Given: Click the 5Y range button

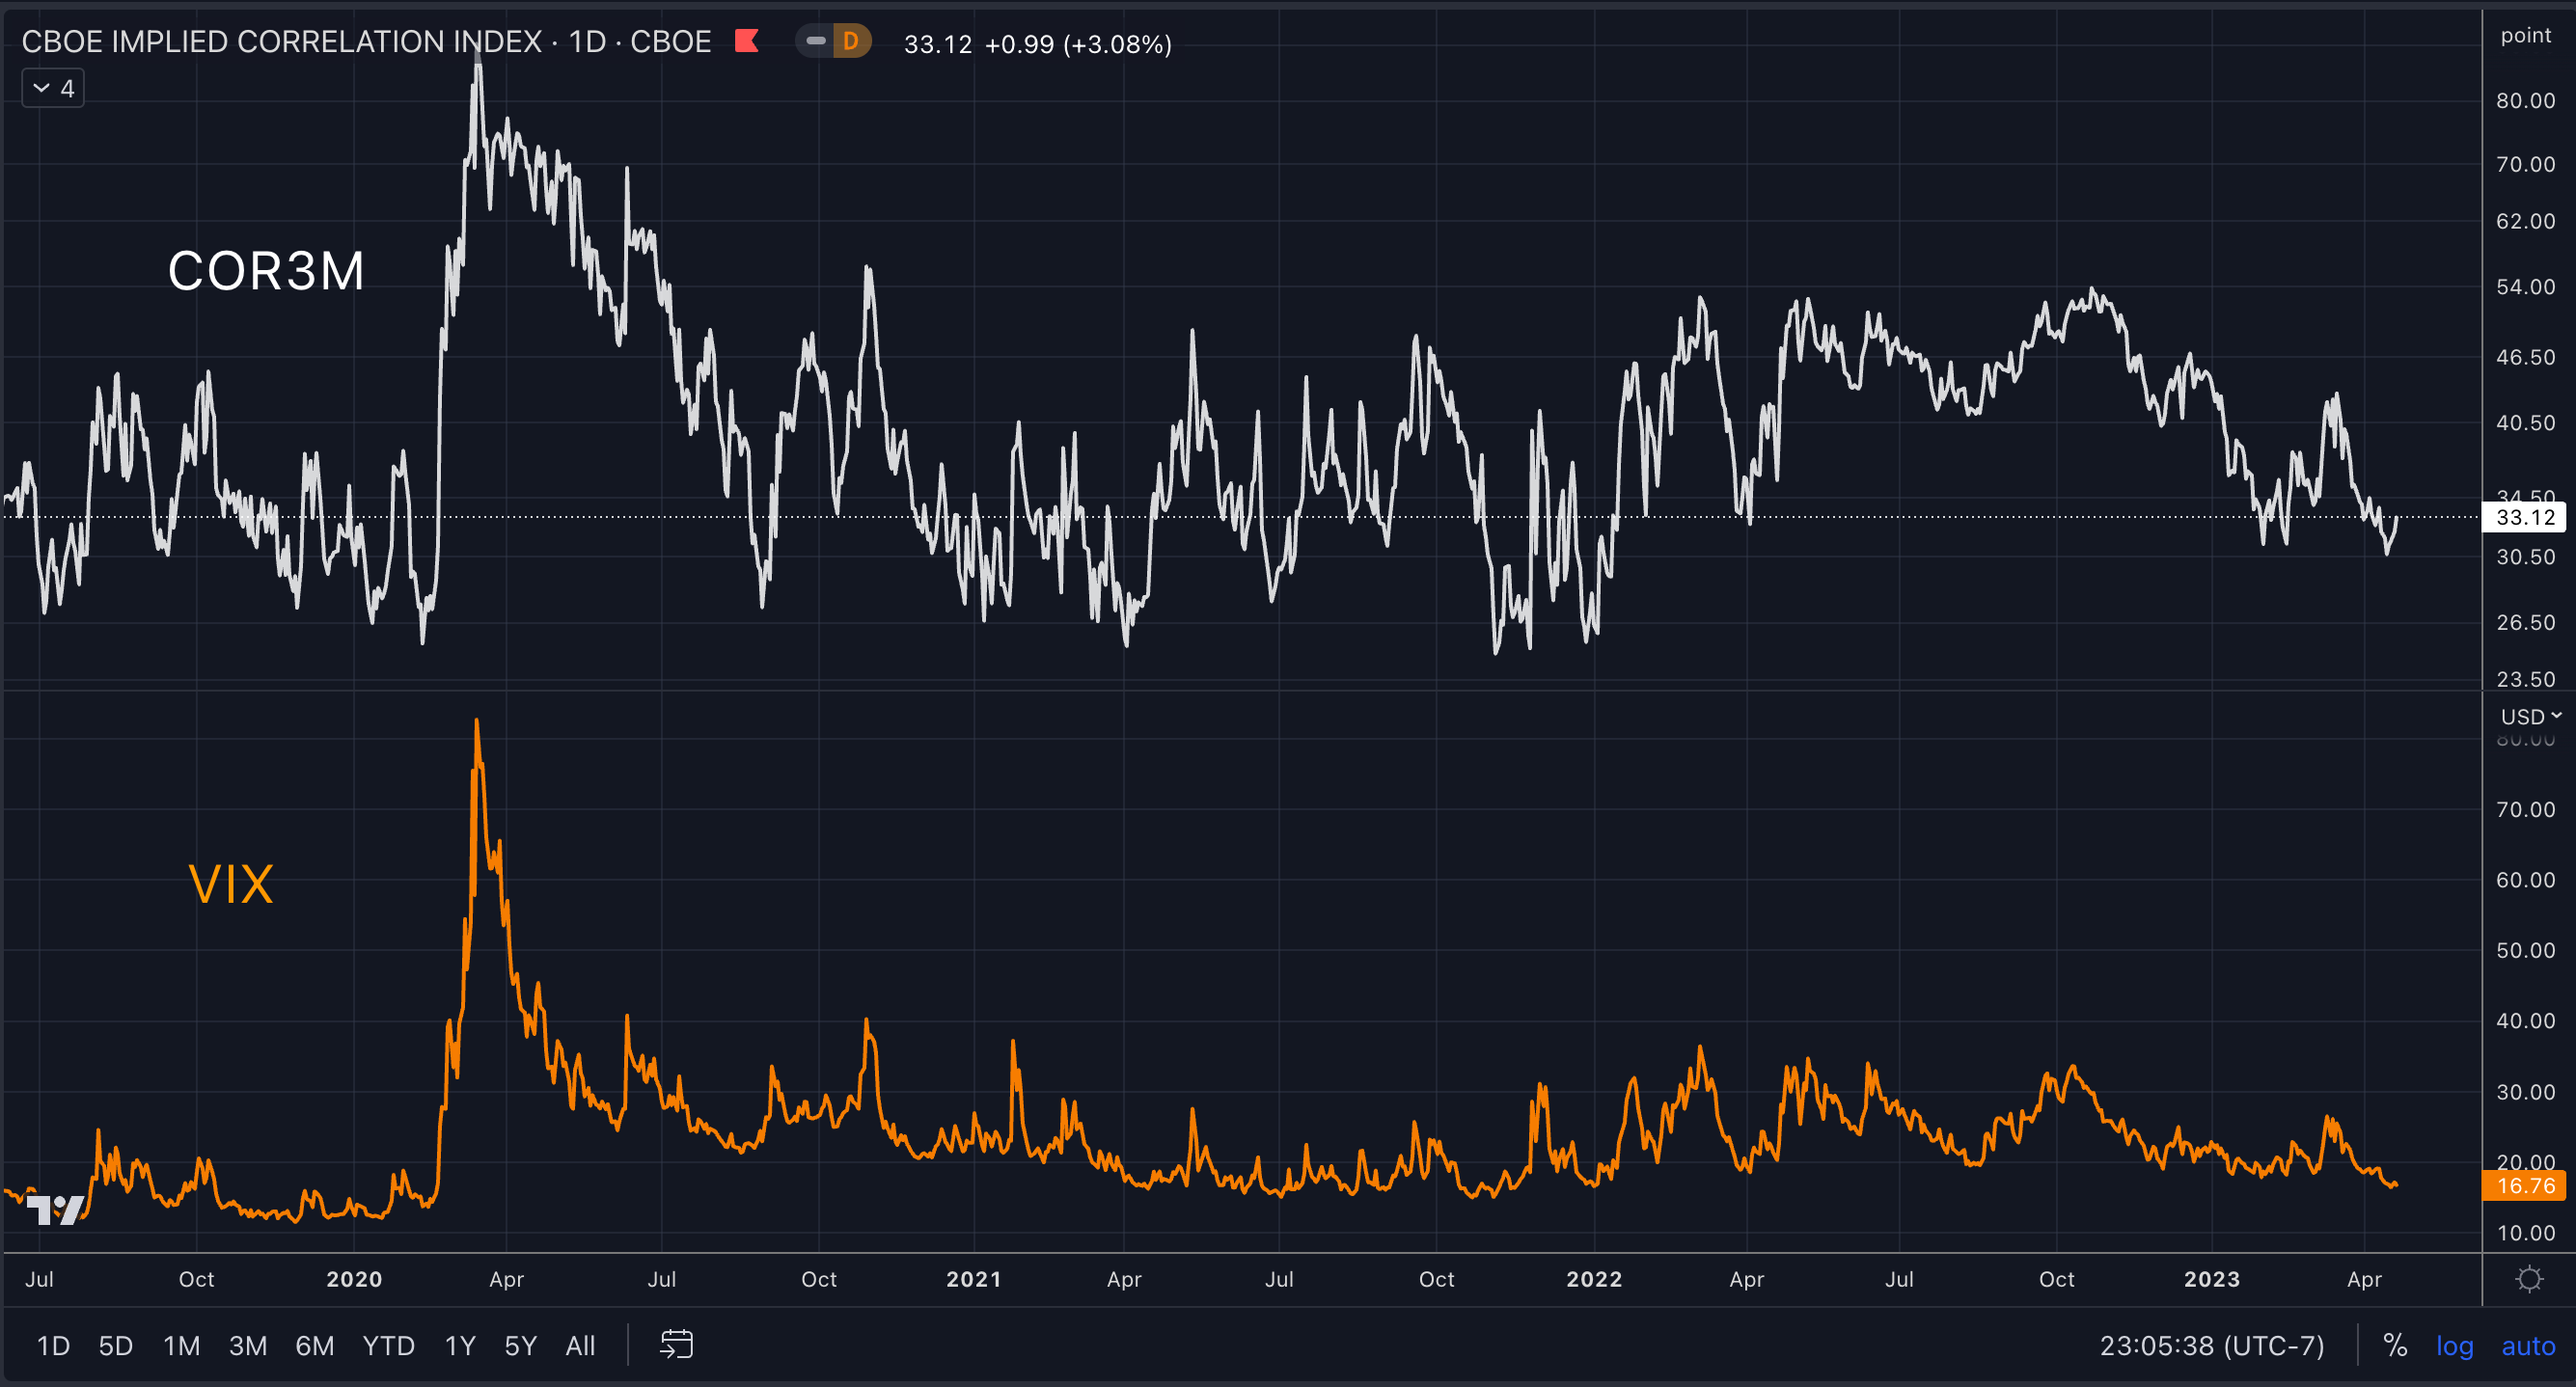Looking at the screenshot, I should click(x=519, y=1345).
